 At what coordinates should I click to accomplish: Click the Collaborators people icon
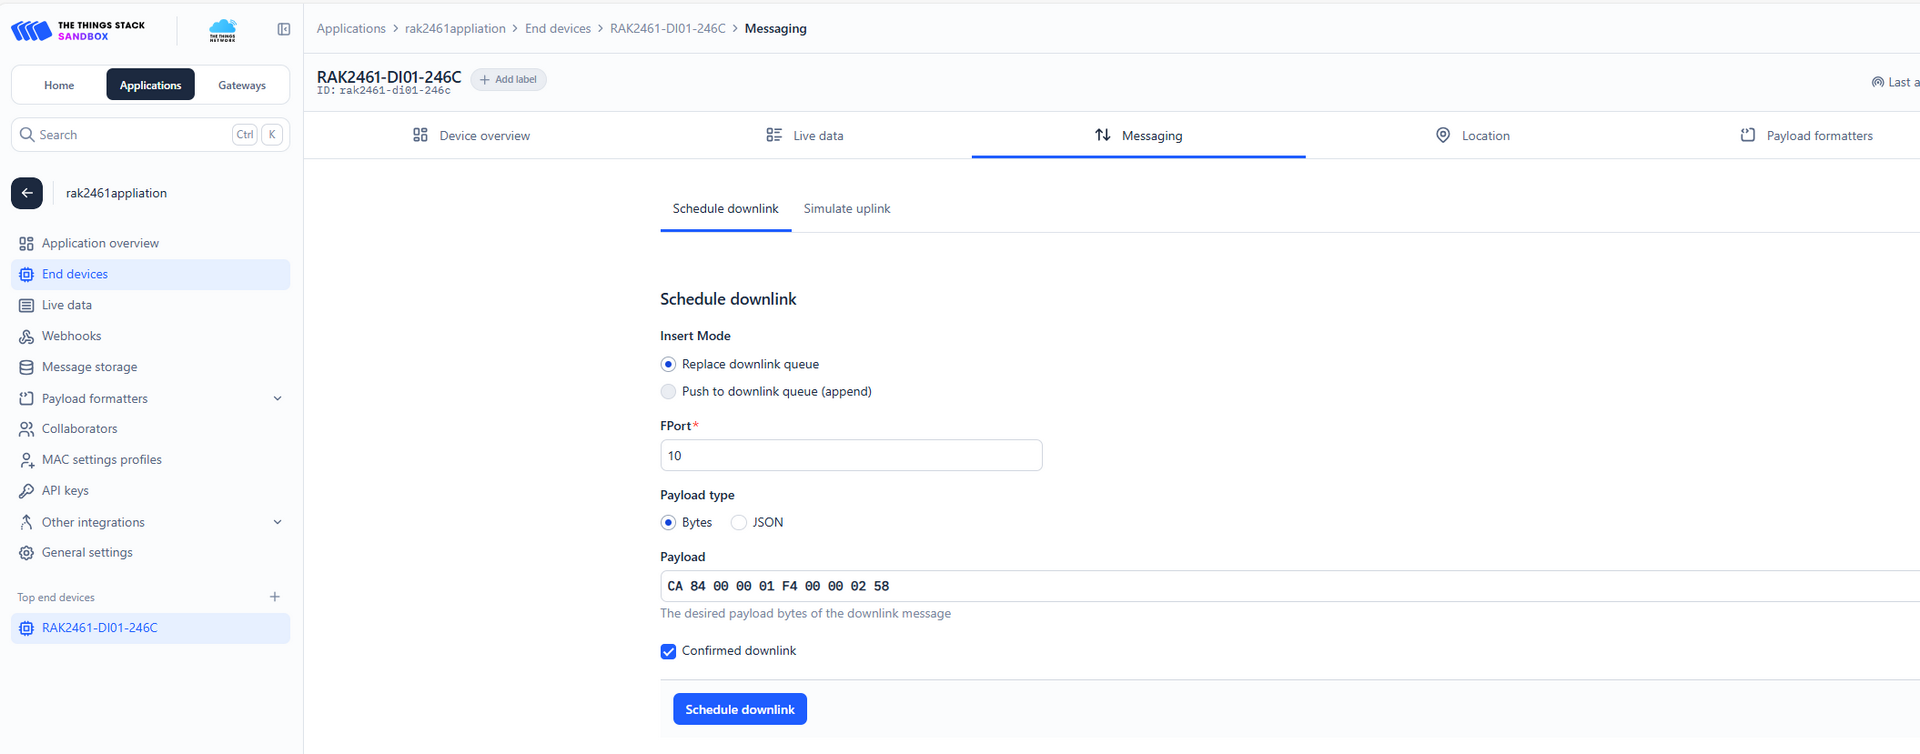click(26, 429)
